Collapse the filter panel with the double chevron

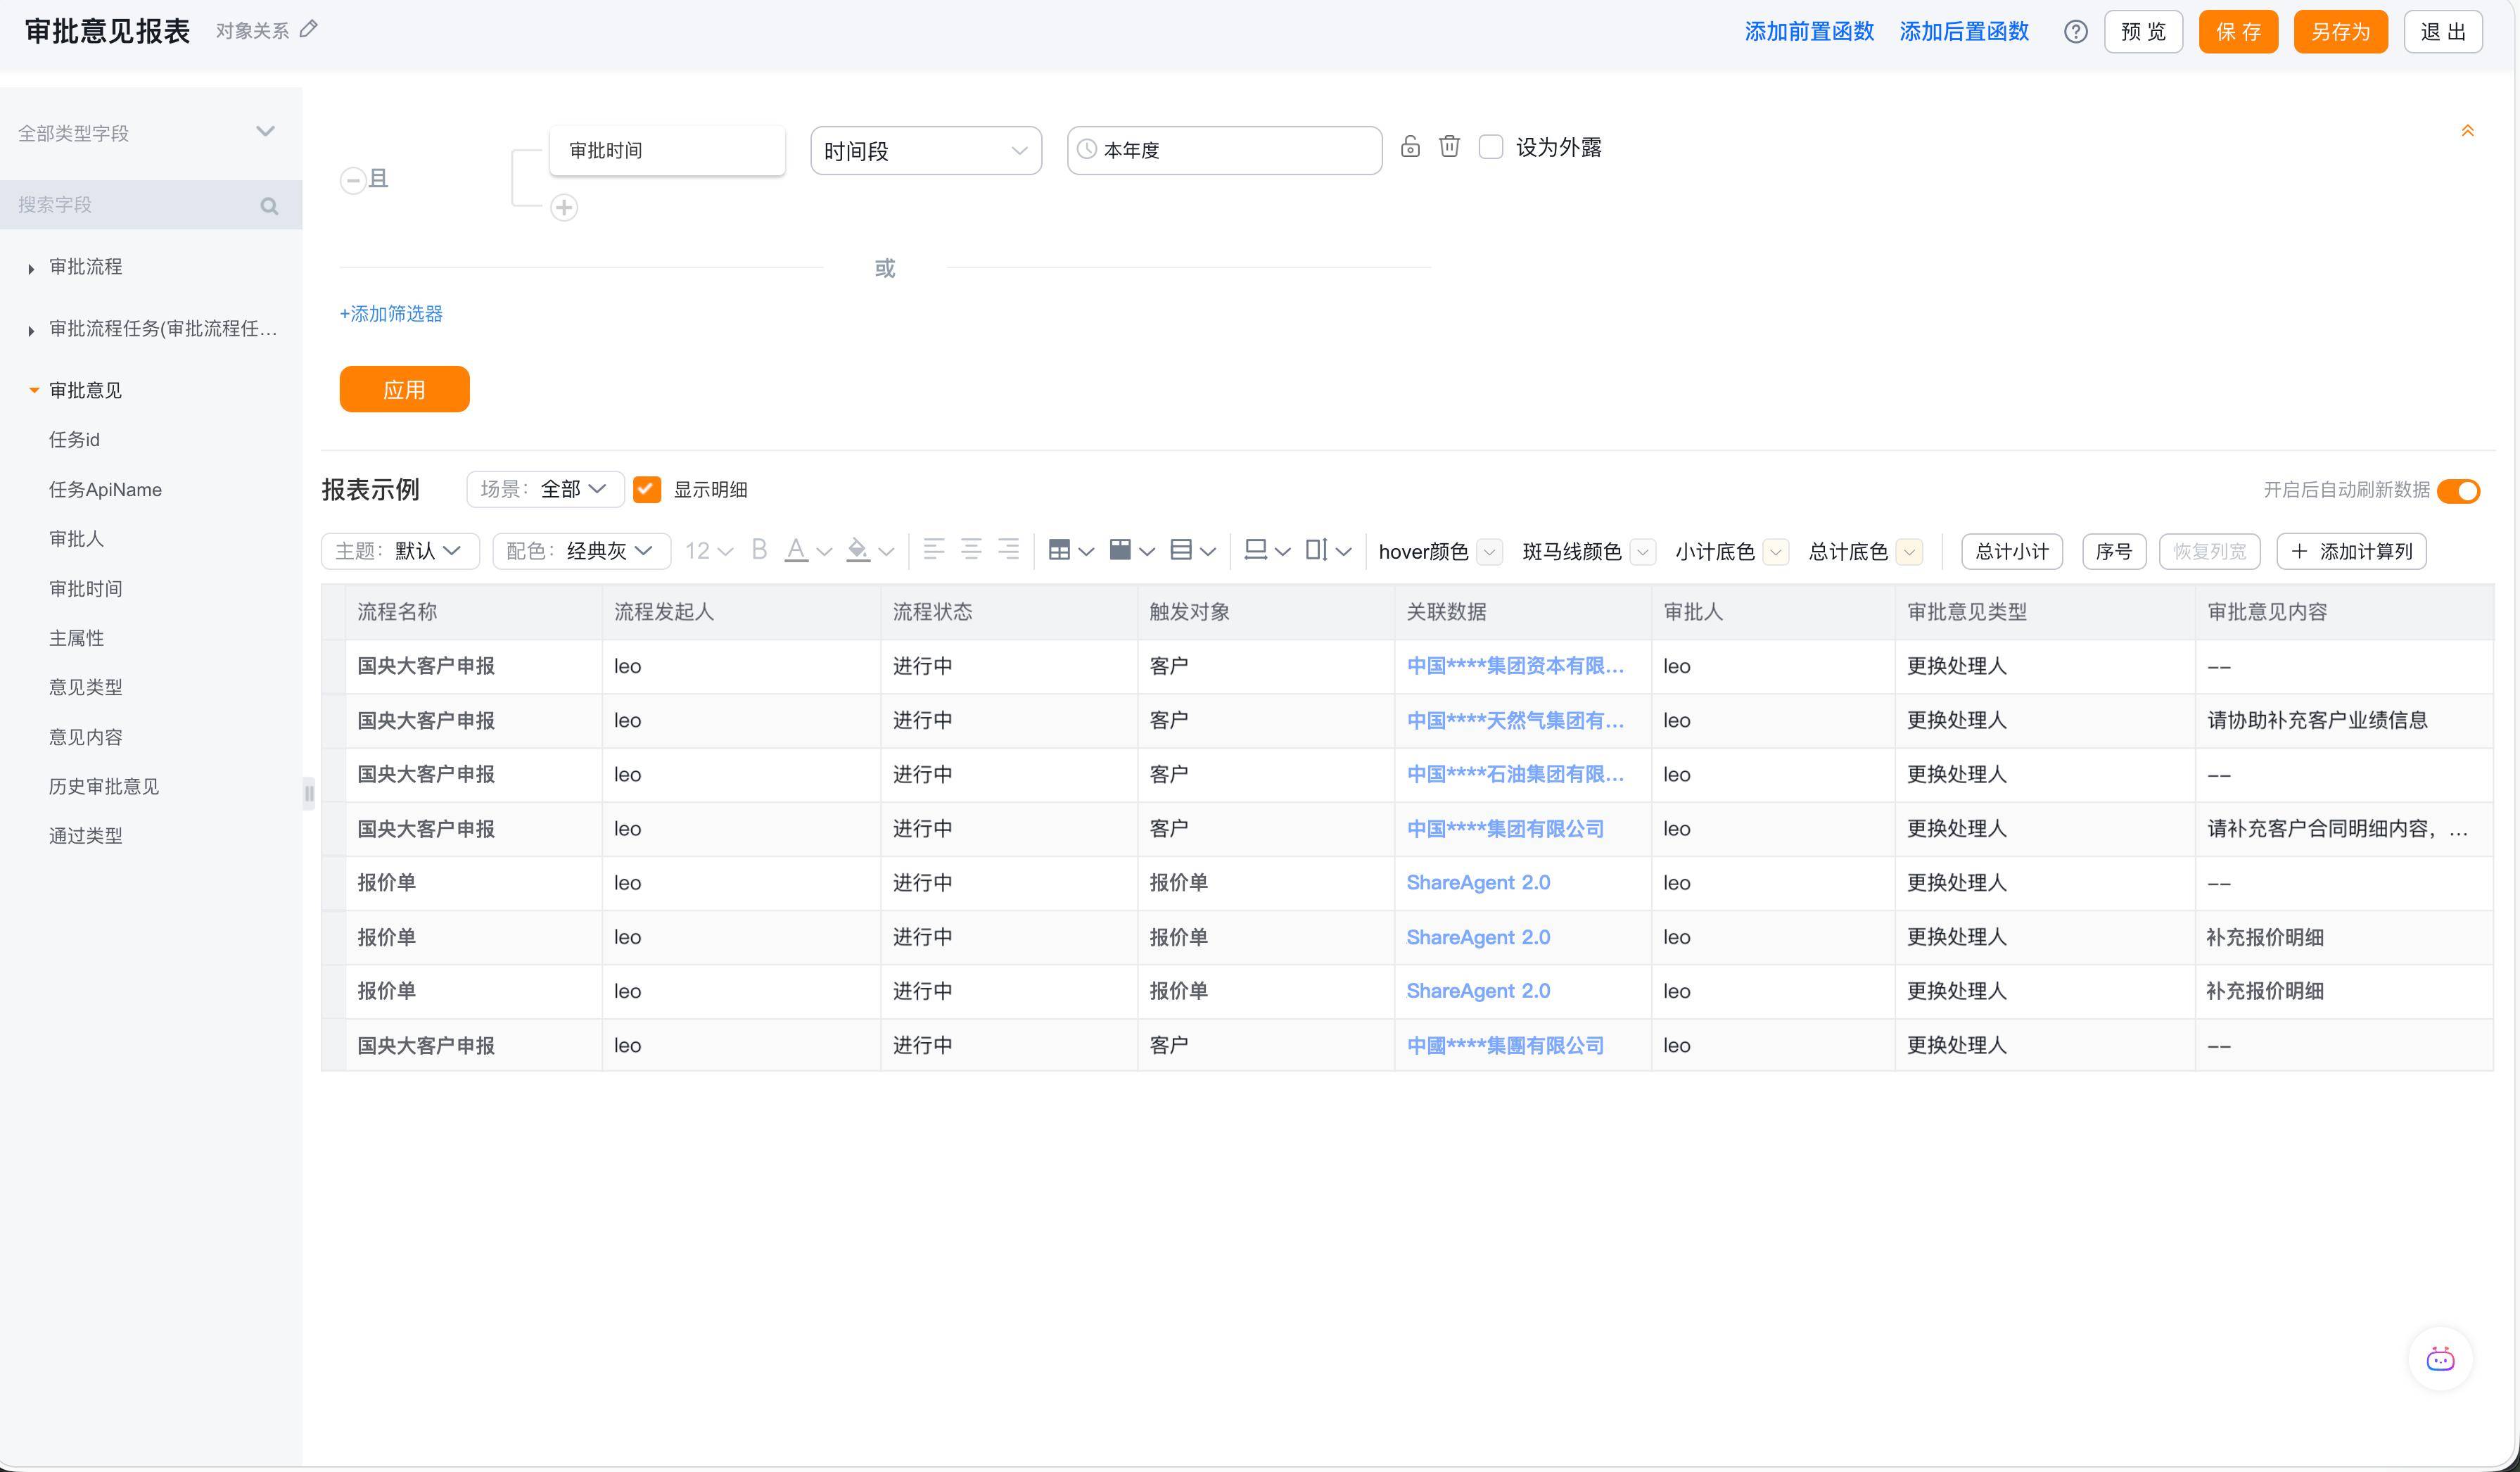coord(2467,131)
